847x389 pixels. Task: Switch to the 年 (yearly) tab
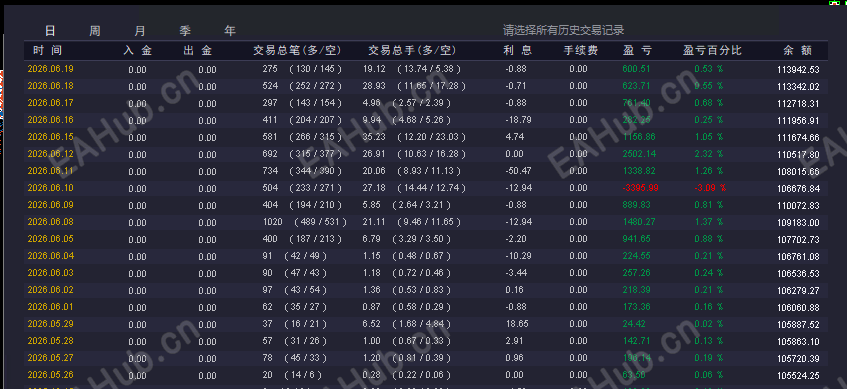click(230, 31)
